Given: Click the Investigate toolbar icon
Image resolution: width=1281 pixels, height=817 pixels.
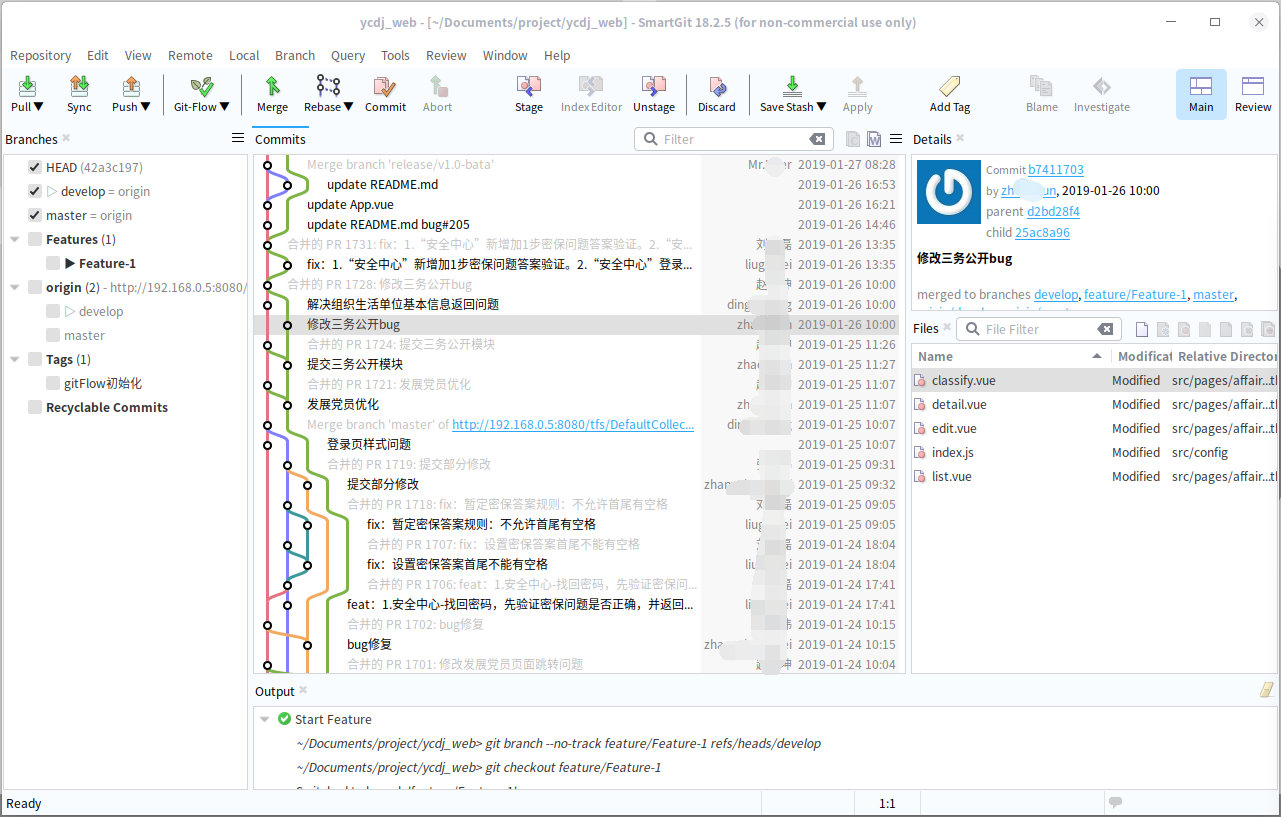Looking at the screenshot, I should coord(1102,87).
